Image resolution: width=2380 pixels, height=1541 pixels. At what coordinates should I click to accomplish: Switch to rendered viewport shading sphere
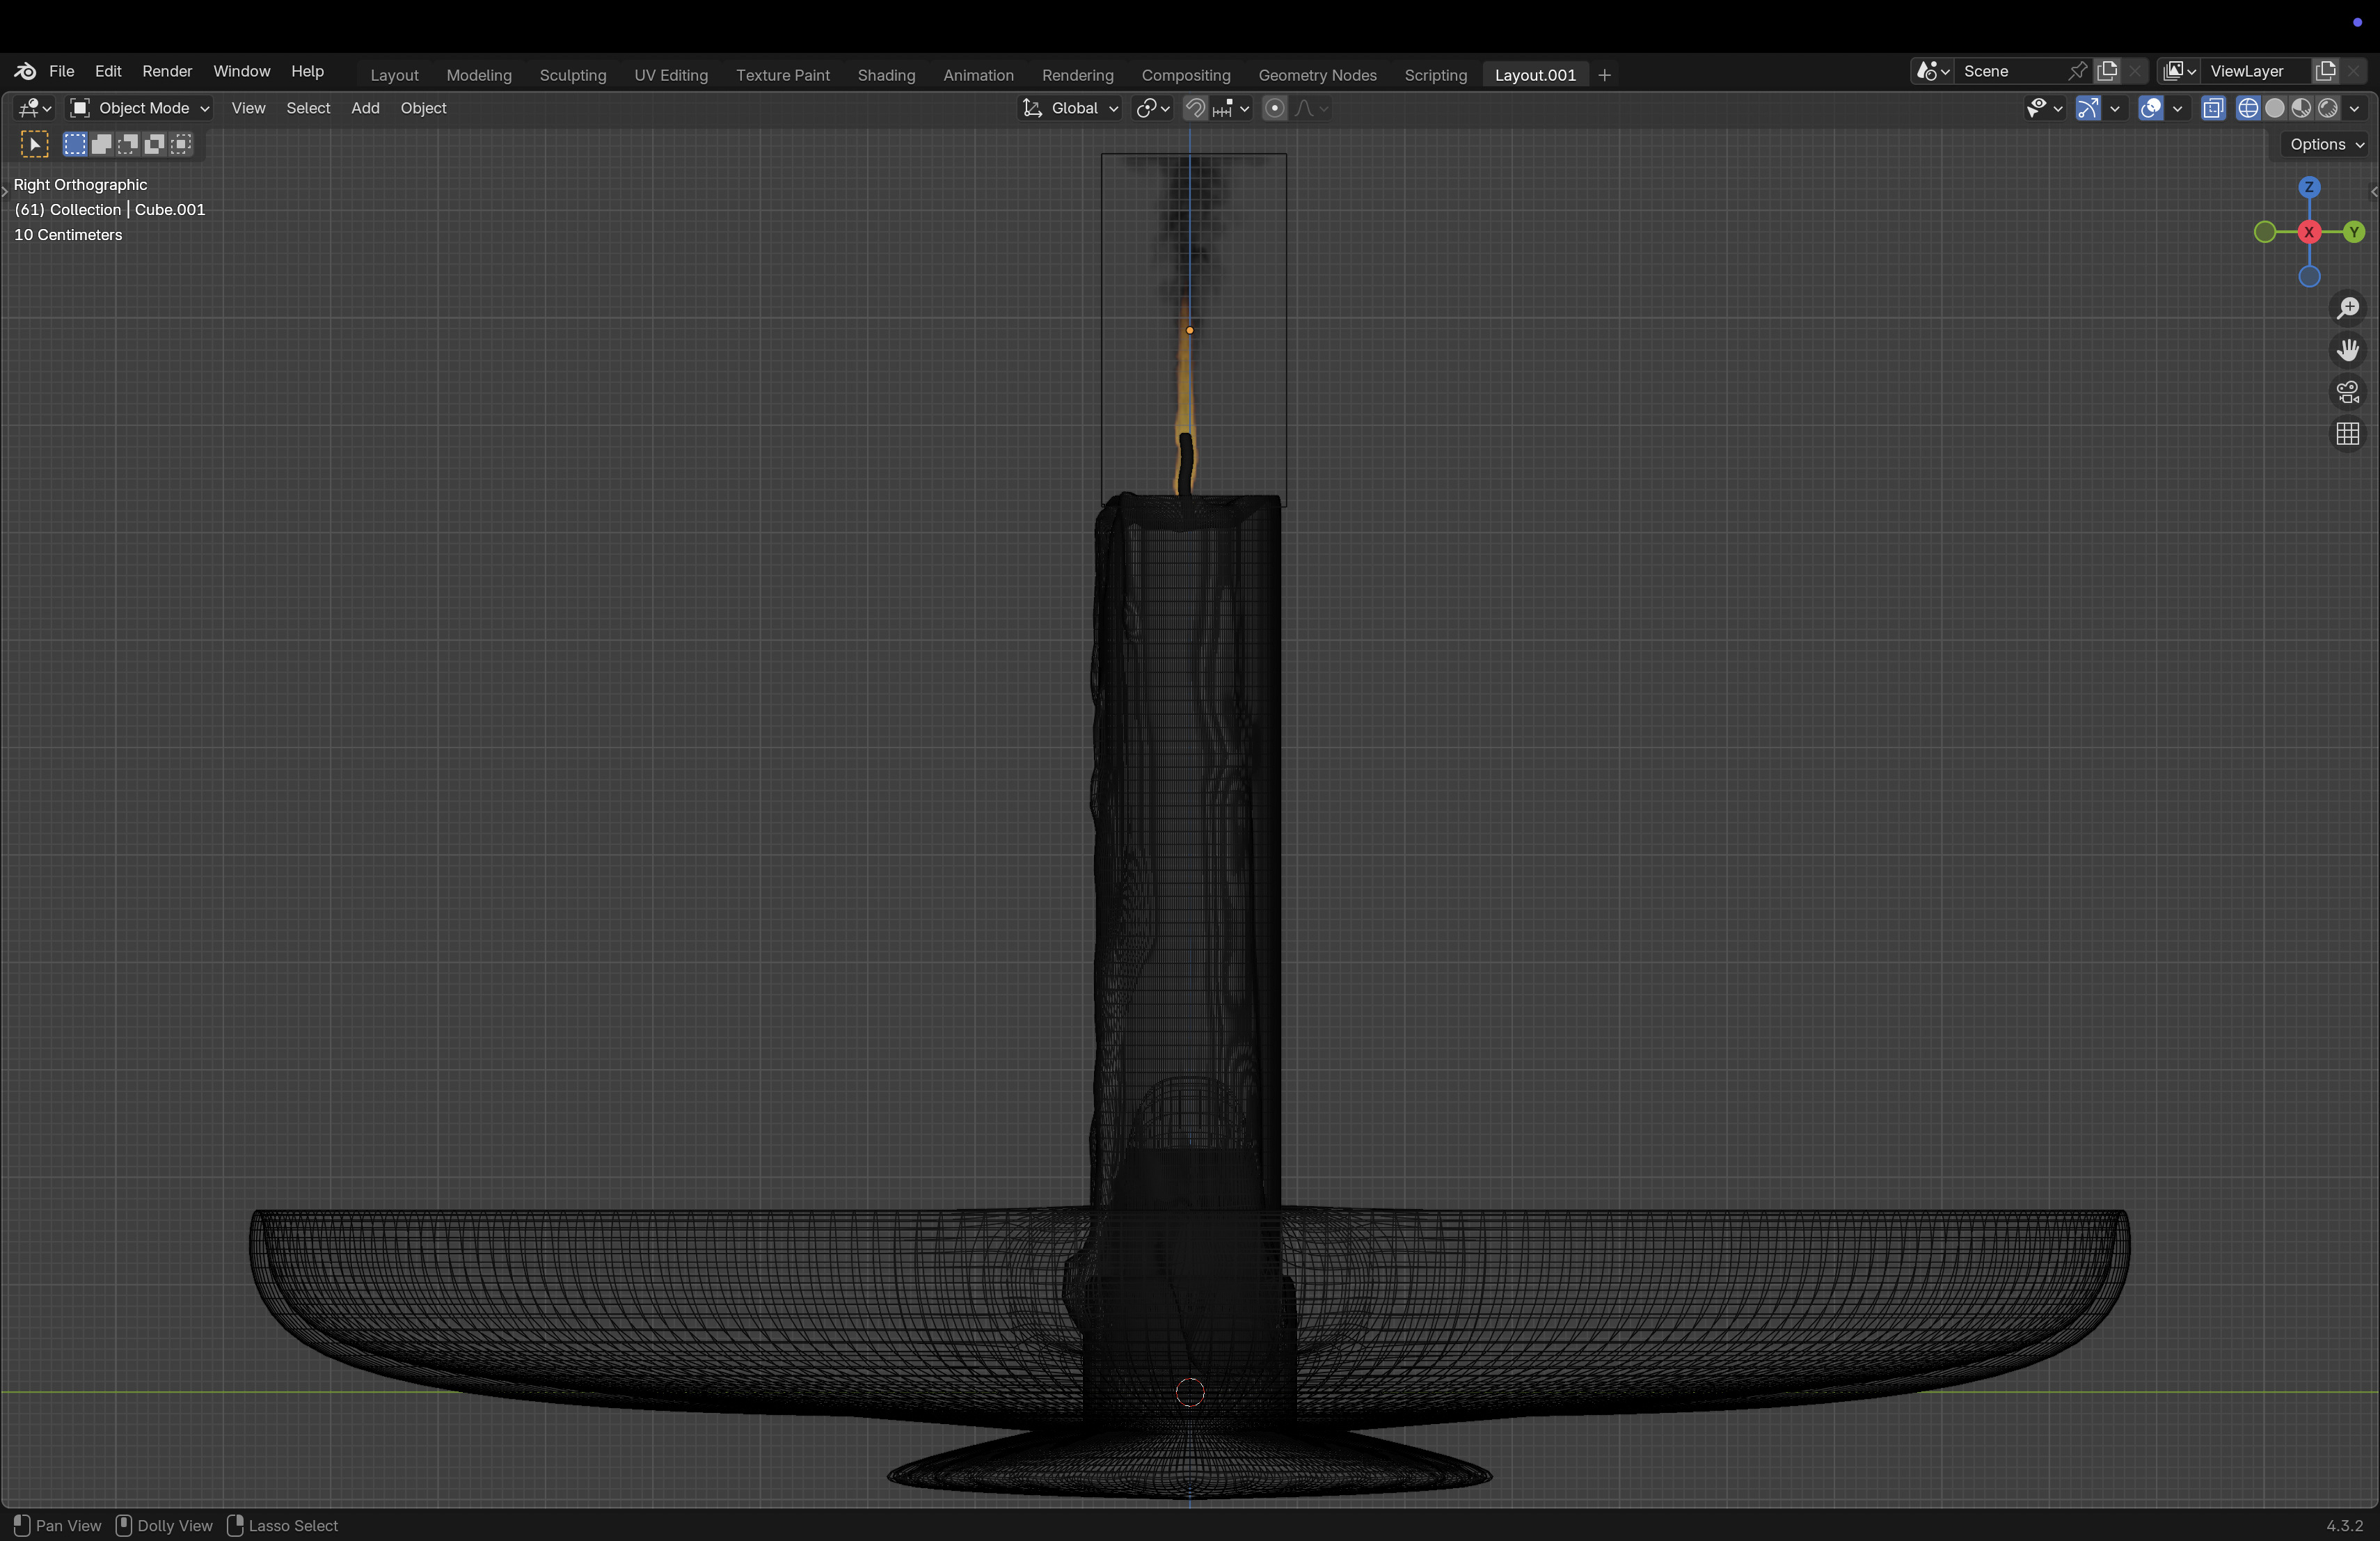pyautogui.click(x=2328, y=108)
